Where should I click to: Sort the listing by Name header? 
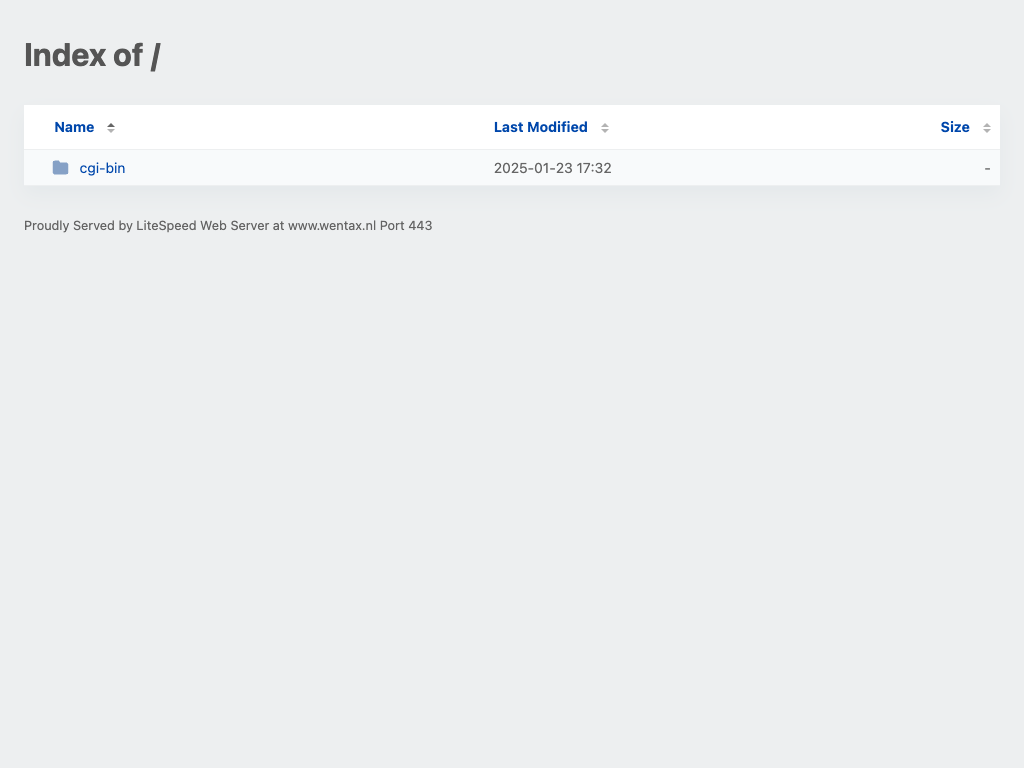pyautogui.click(x=74, y=127)
